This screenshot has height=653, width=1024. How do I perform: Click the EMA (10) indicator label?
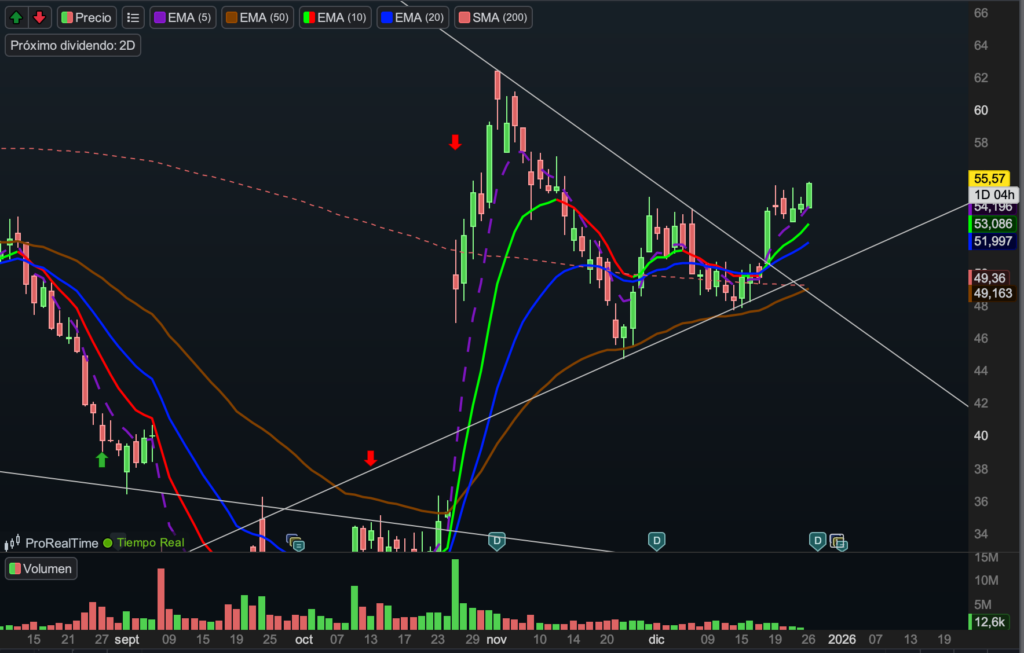click(335, 17)
